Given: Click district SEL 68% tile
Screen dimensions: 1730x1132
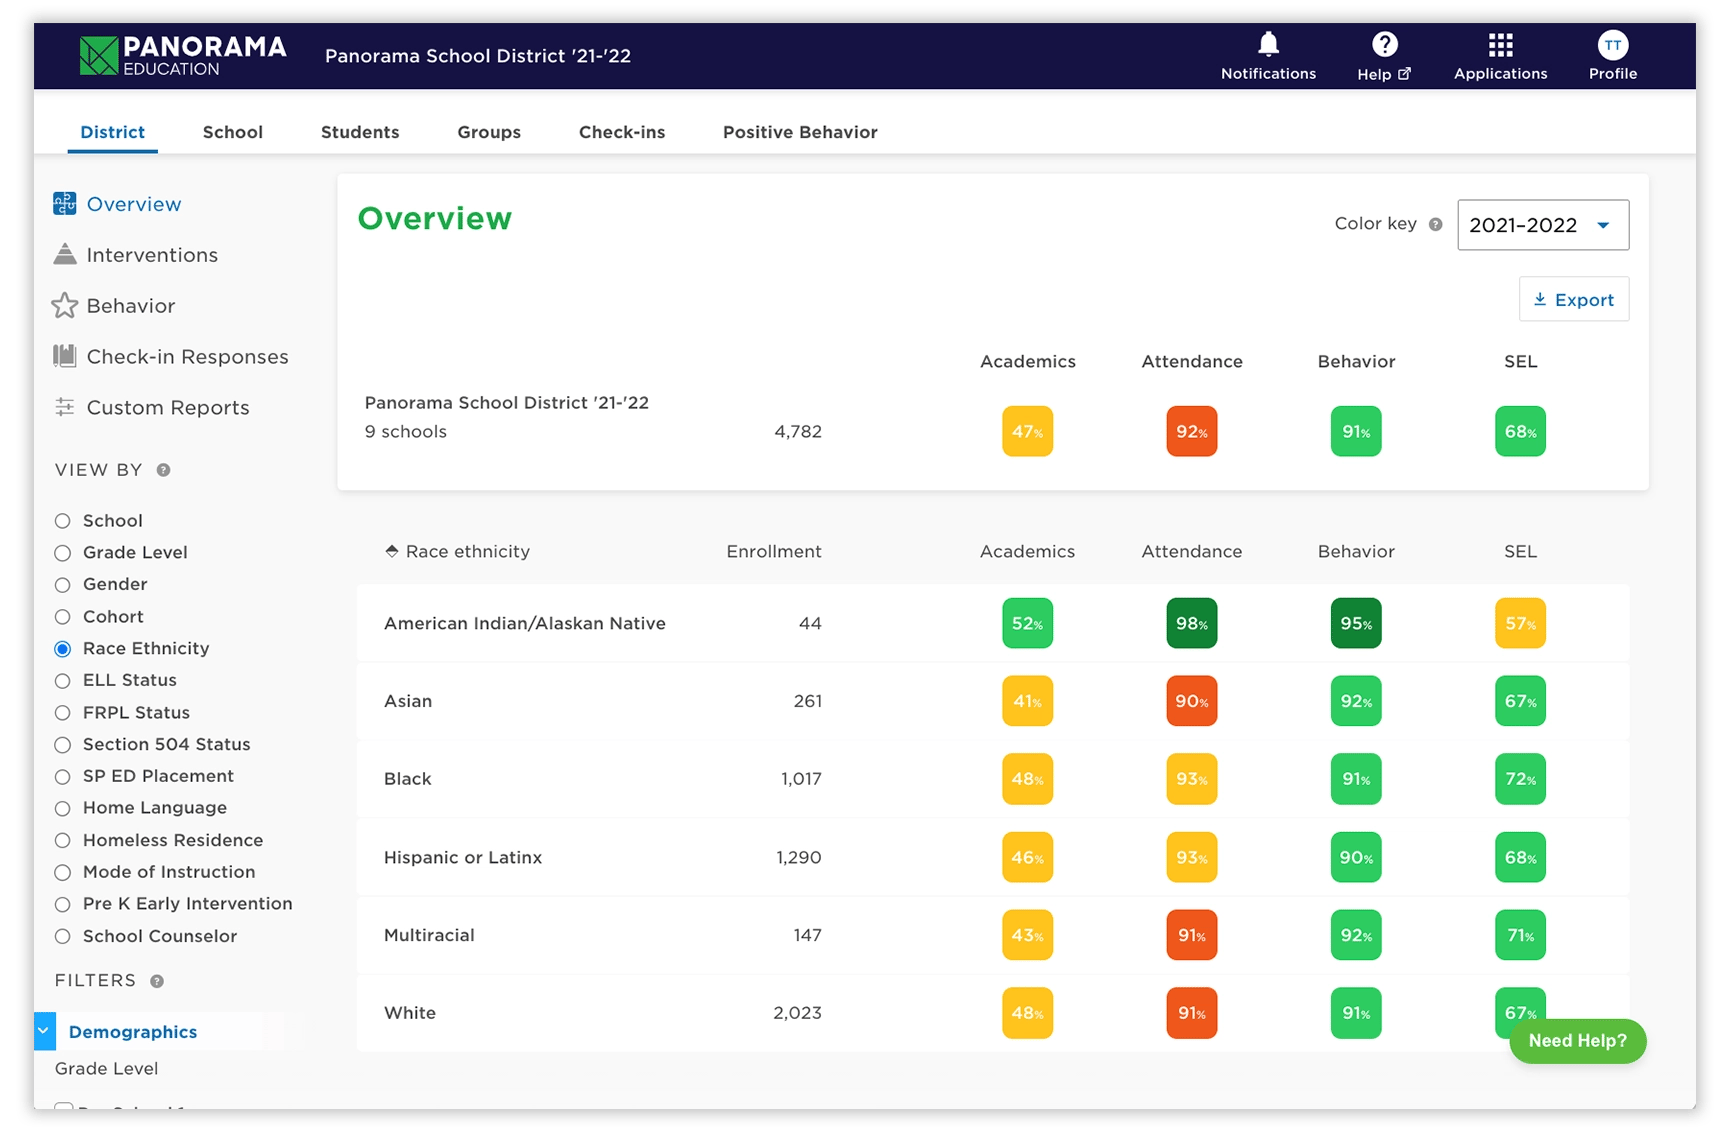Looking at the screenshot, I should point(1520,431).
